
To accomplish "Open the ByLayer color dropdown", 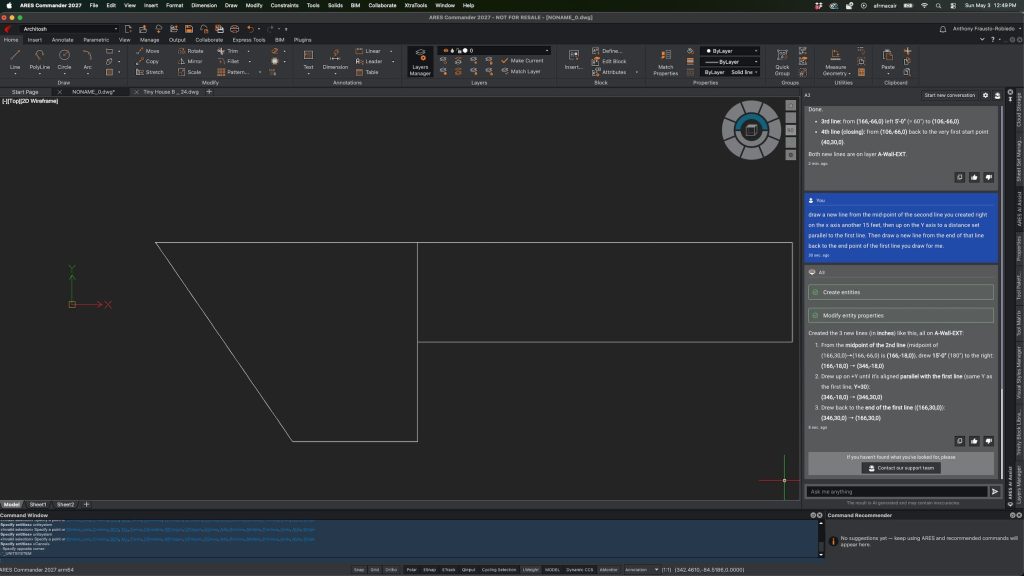I will (730, 51).
